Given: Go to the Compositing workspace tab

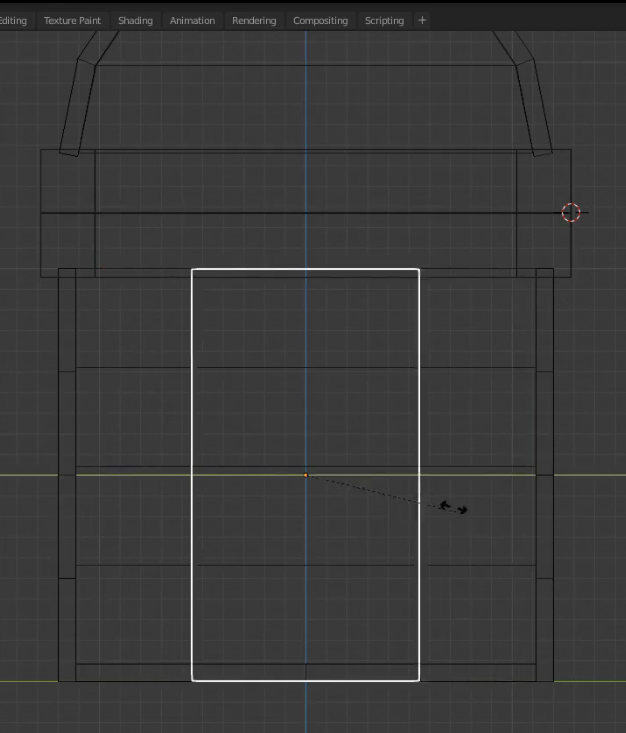Looking at the screenshot, I should click(320, 21).
